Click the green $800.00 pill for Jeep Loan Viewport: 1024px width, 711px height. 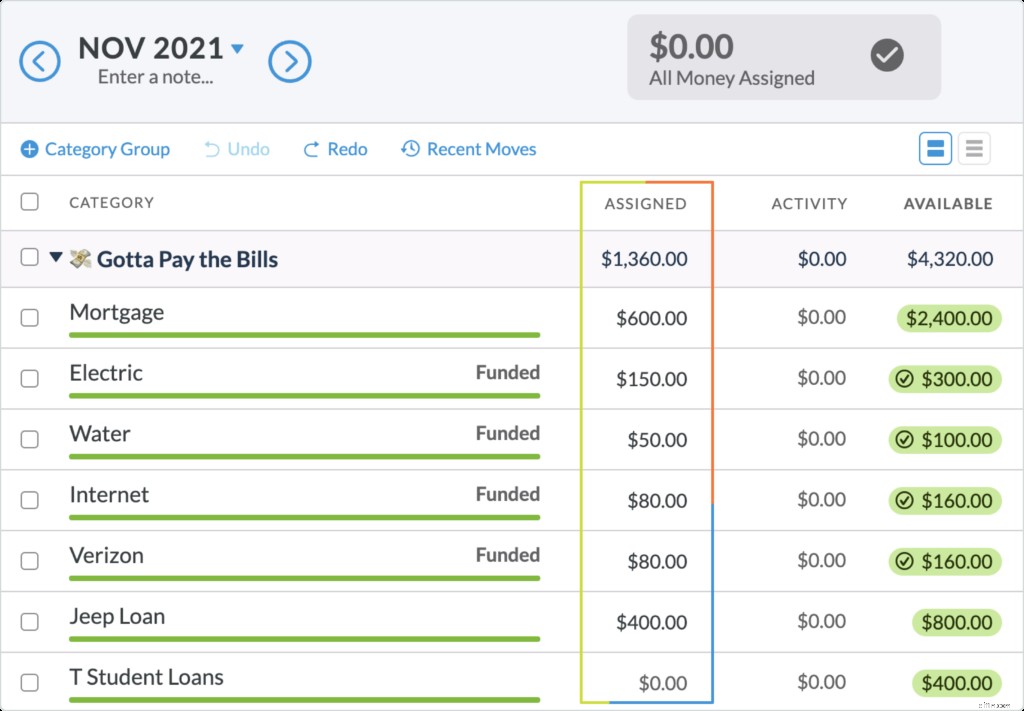point(955,622)
